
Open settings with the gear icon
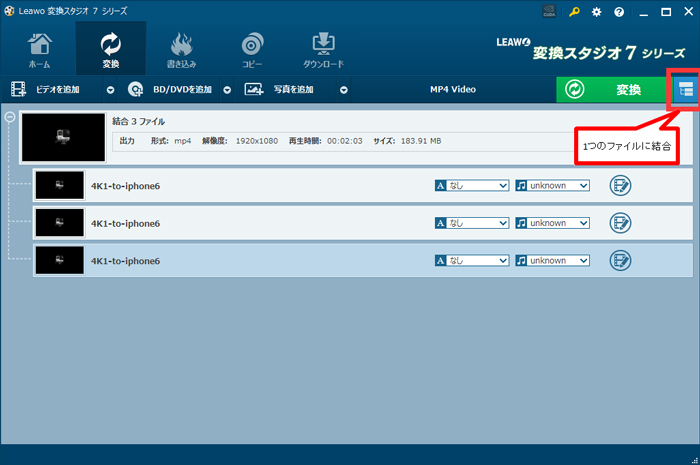click(x=597, y=13)
